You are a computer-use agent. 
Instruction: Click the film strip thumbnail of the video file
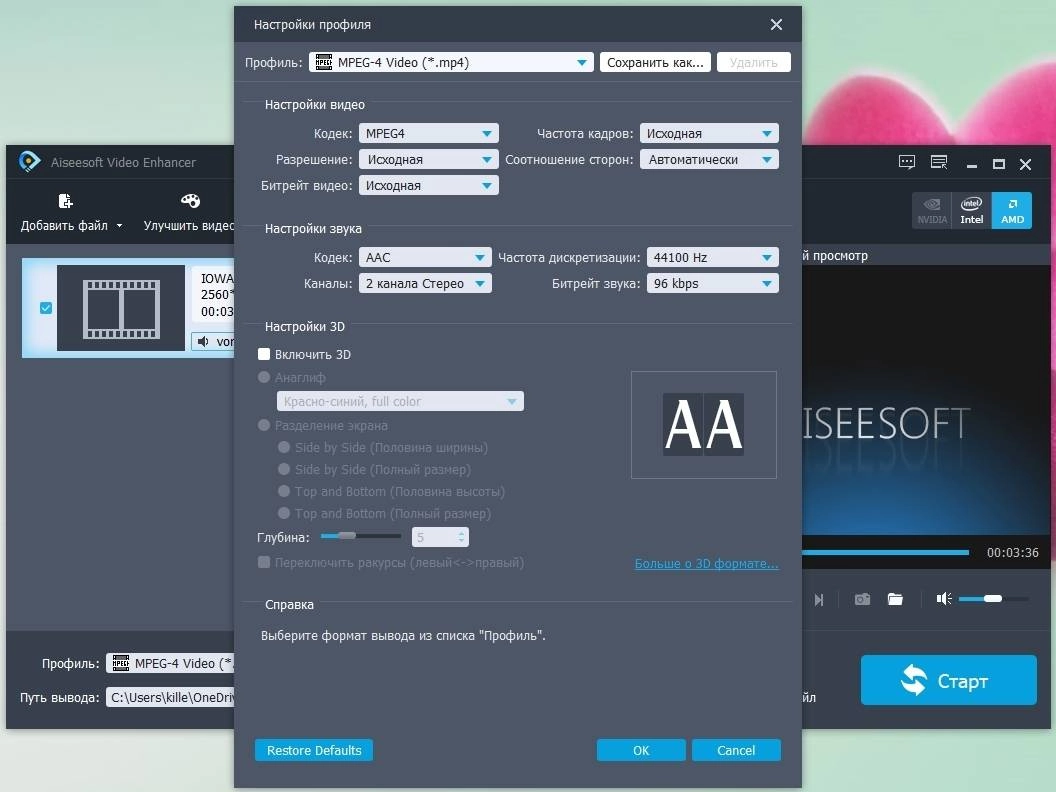(121, 308)
